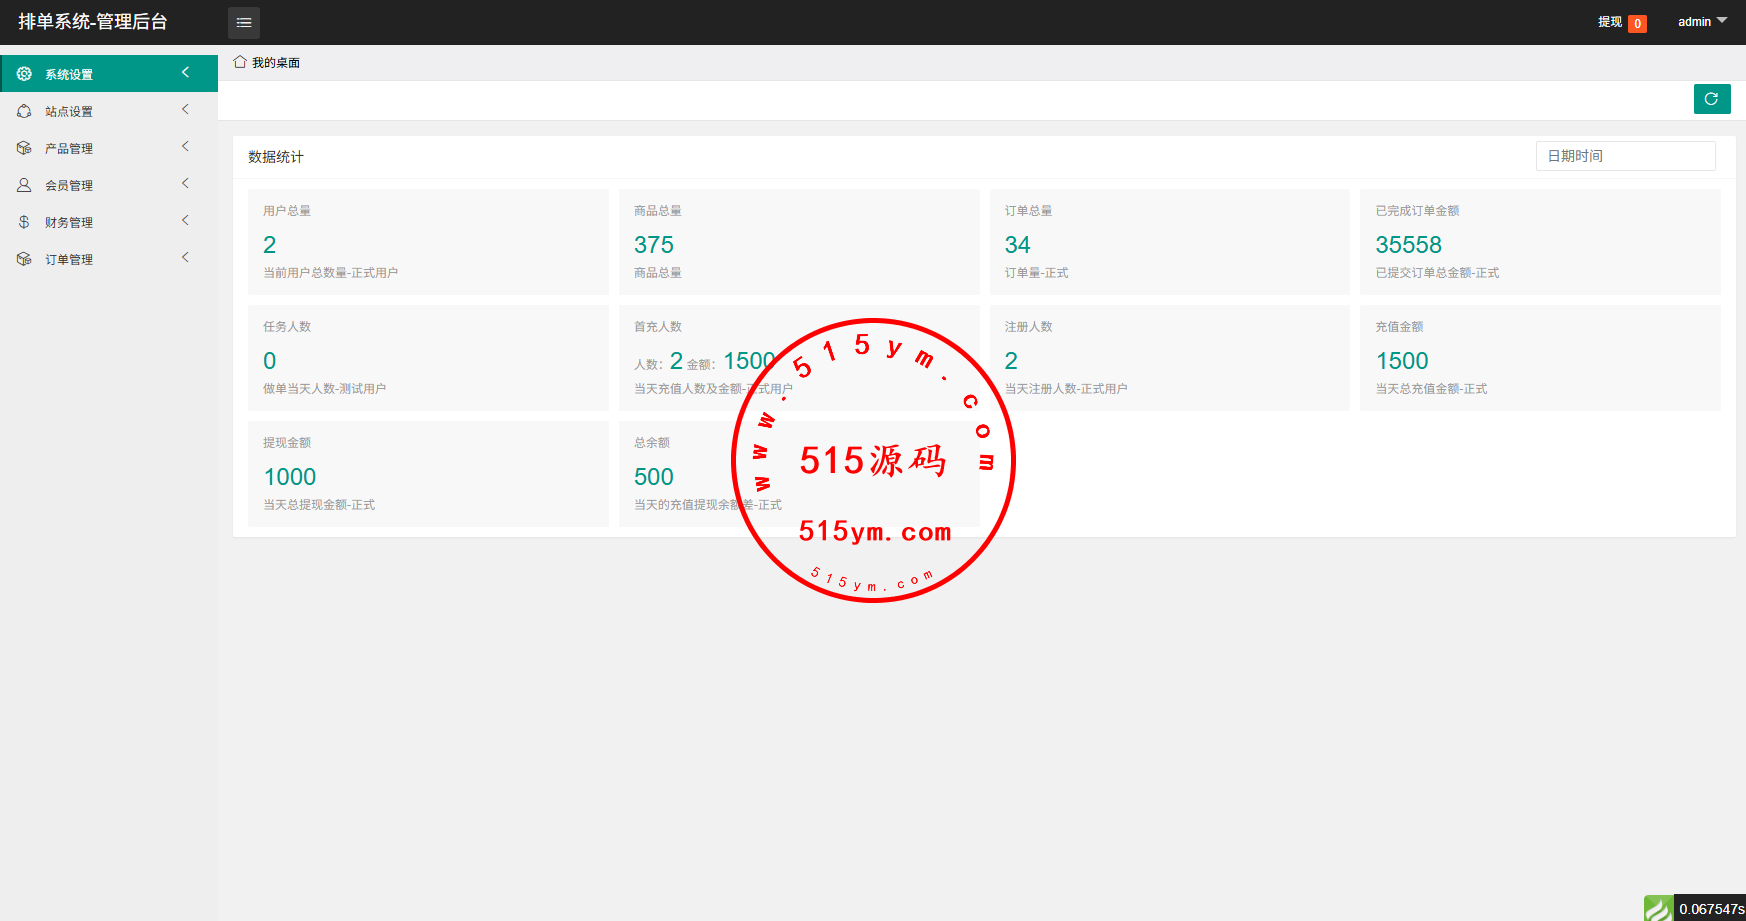
Task: Expand the 会员管理 chevron arrow
Action: click(185, 184)
